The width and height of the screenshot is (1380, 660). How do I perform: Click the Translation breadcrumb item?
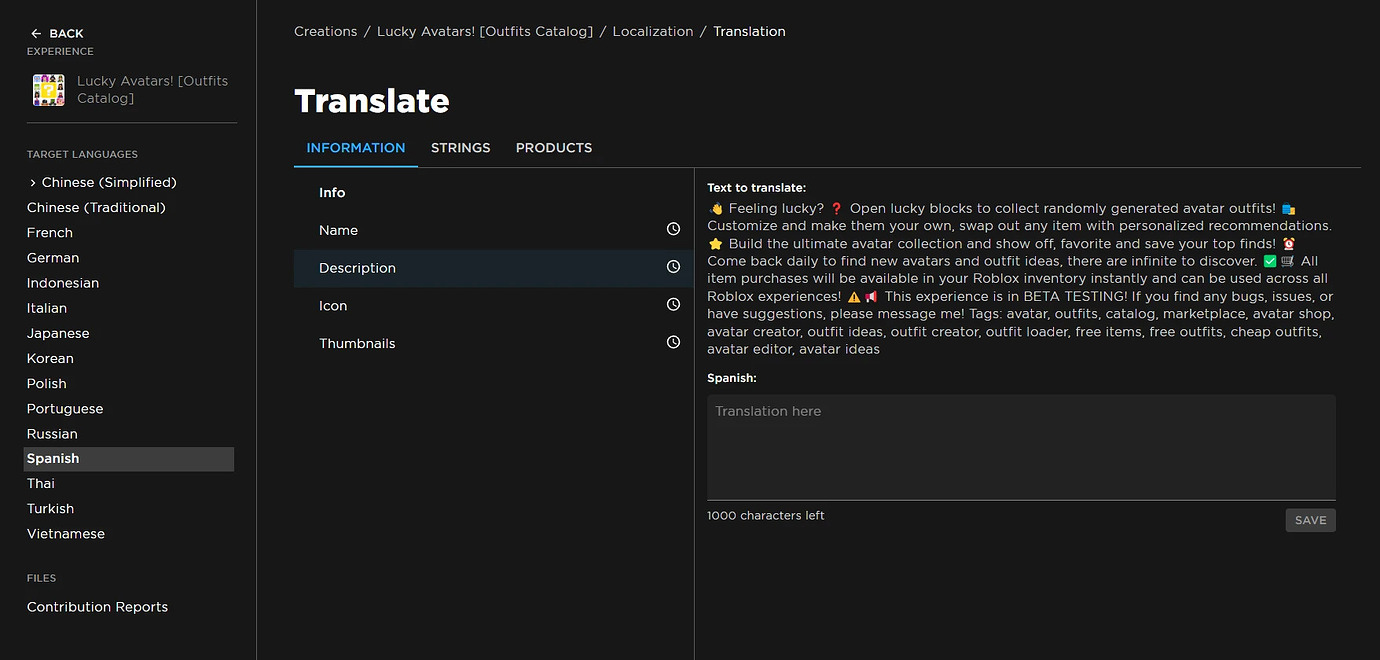click(x=749, y=32)
